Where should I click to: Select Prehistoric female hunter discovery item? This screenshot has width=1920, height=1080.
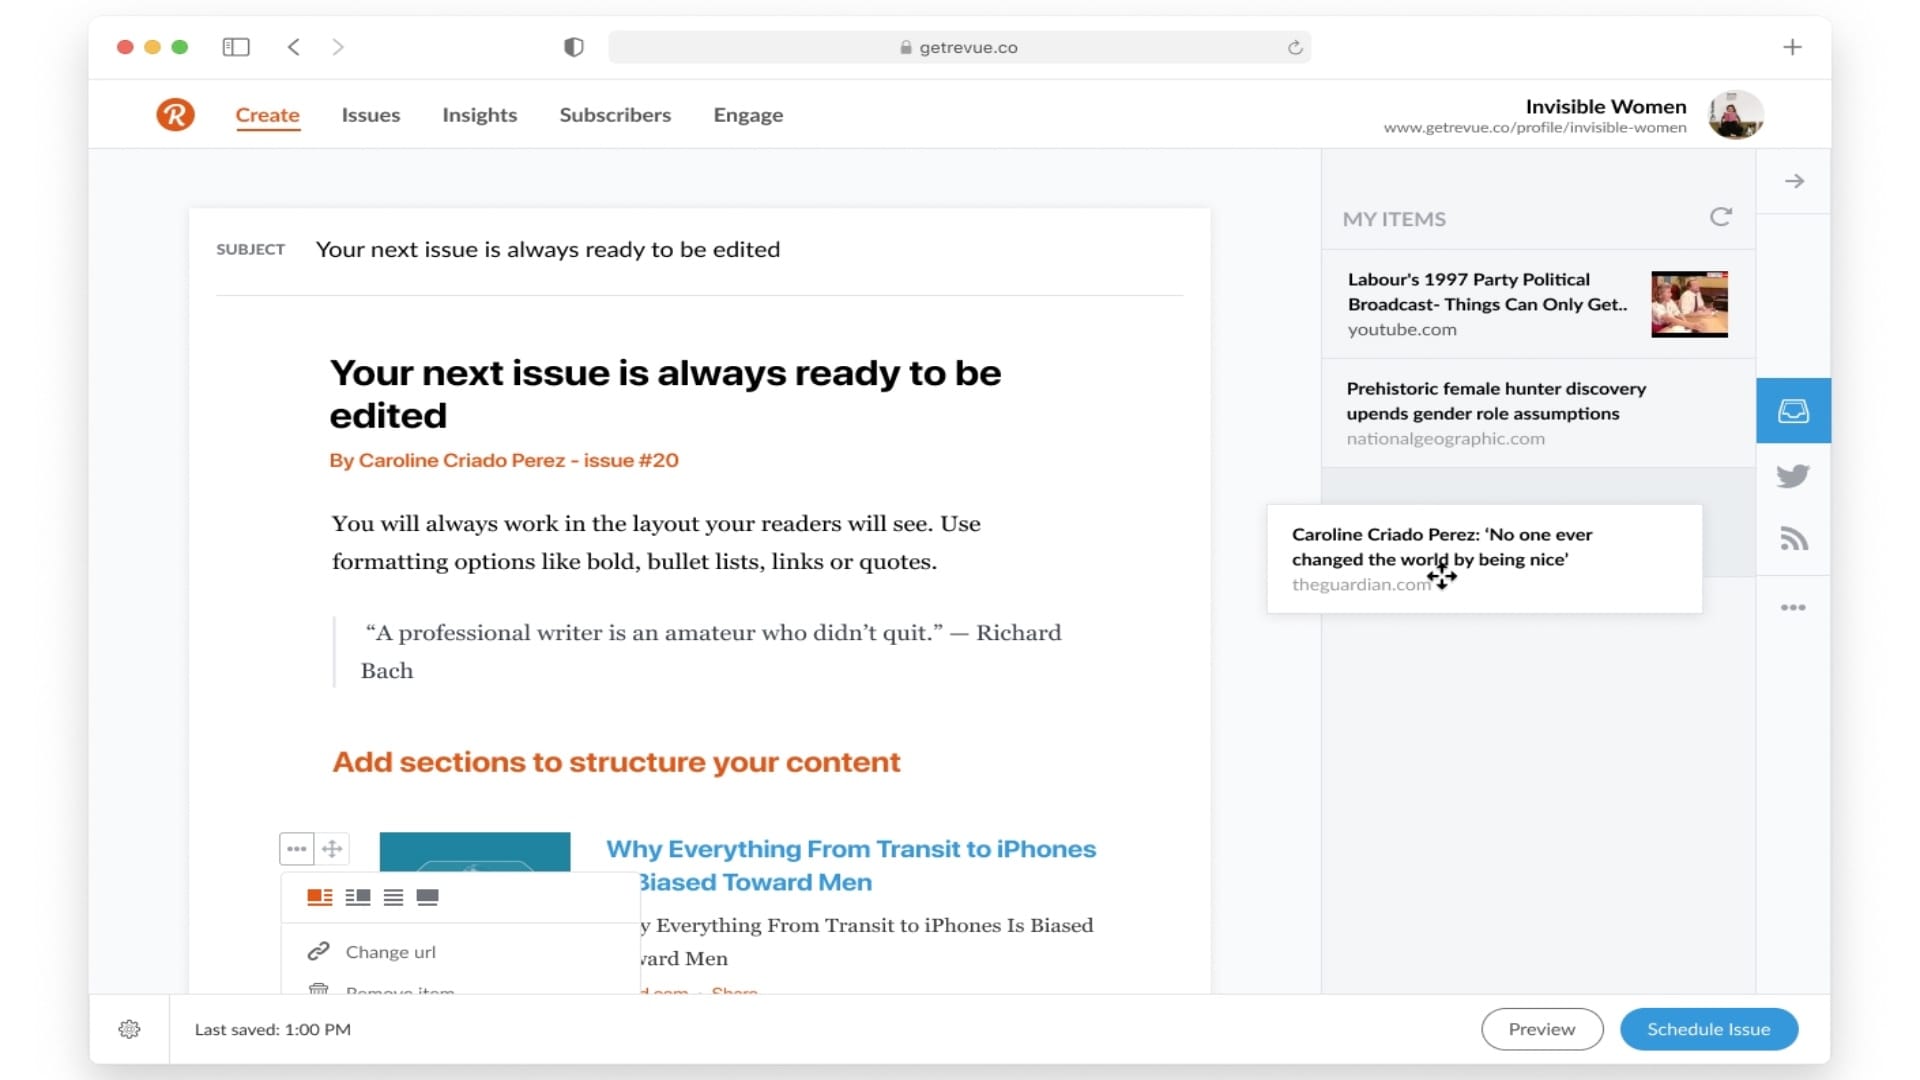tap(1538, 413)
